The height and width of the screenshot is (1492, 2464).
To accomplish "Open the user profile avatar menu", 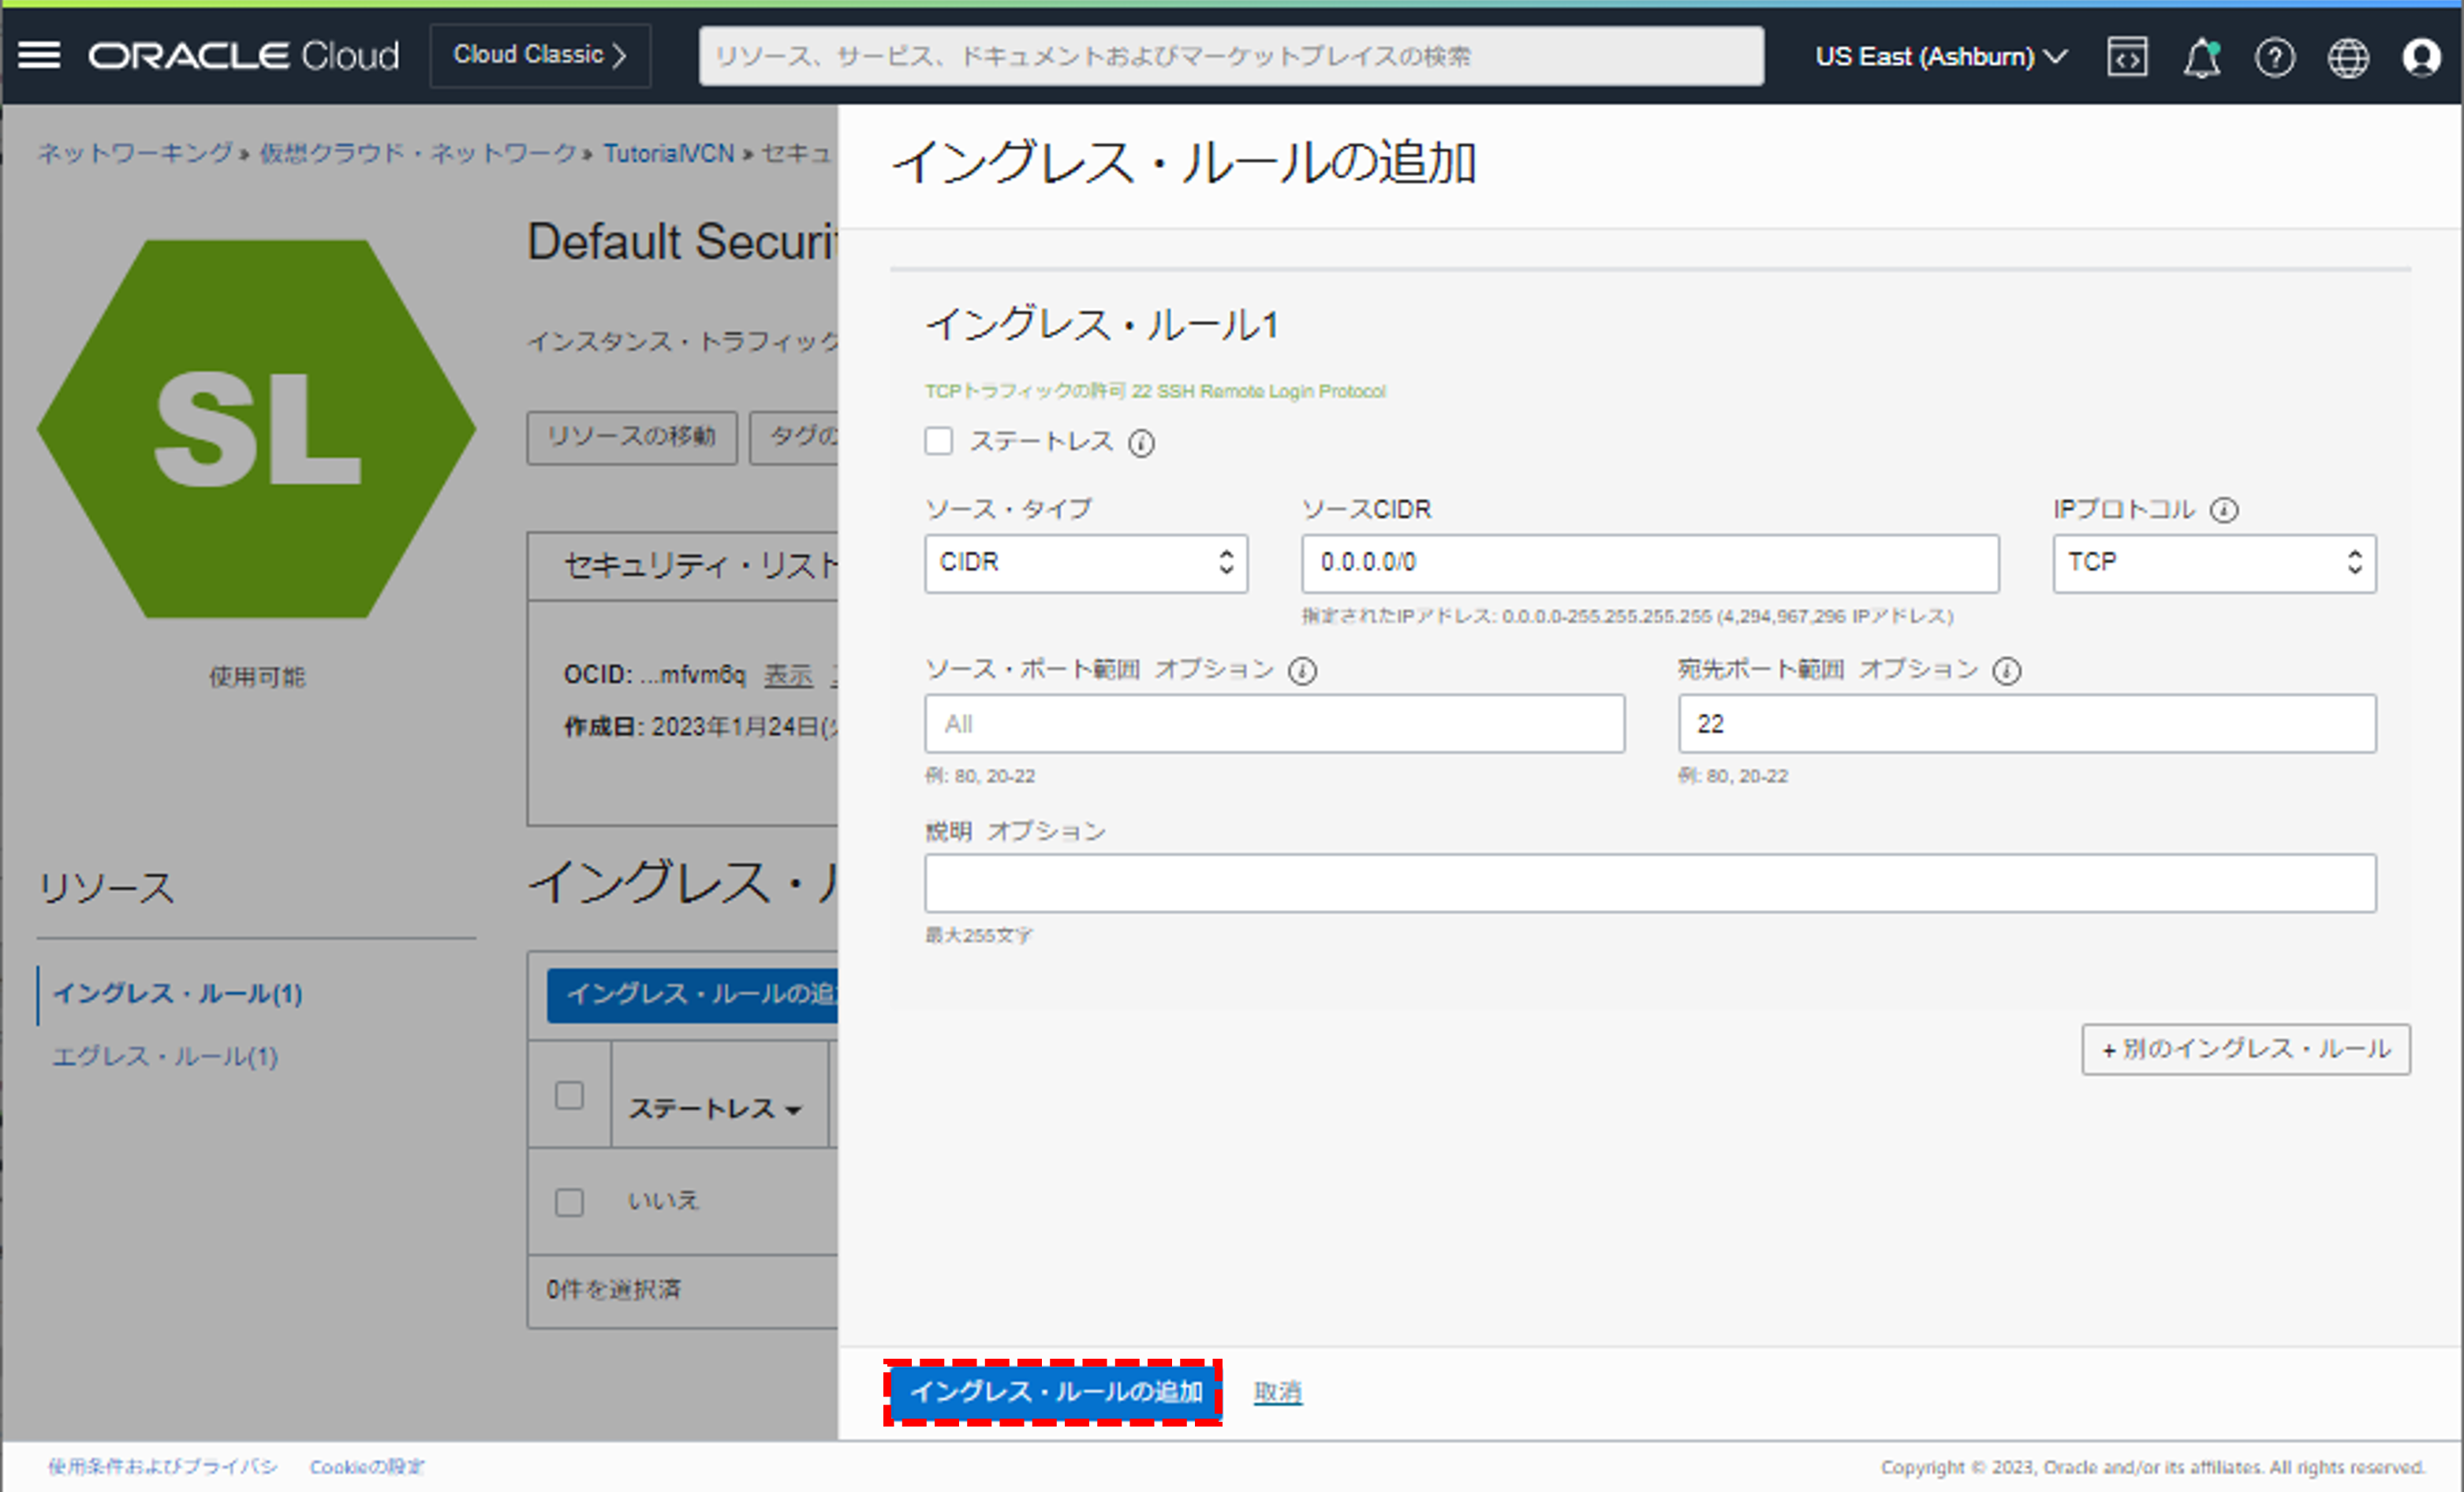I will pyautogui.click(x=2421, y=58).
